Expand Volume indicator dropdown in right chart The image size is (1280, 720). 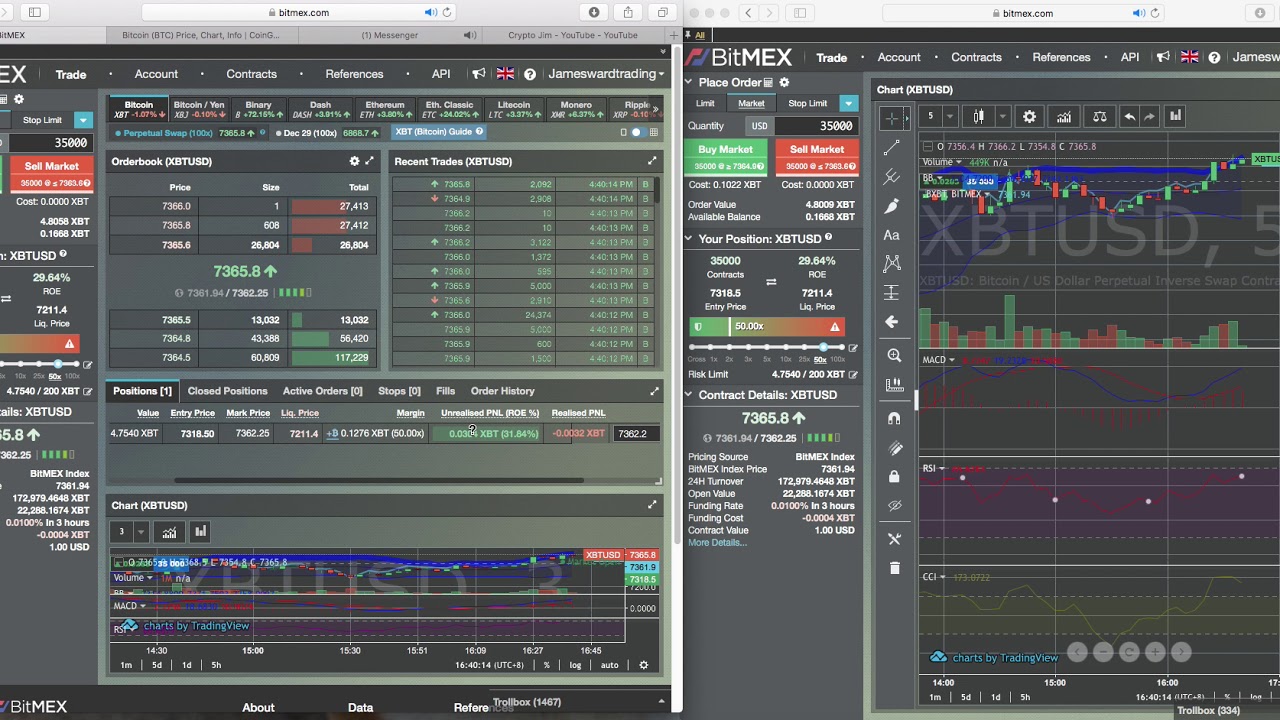[958, 162]
